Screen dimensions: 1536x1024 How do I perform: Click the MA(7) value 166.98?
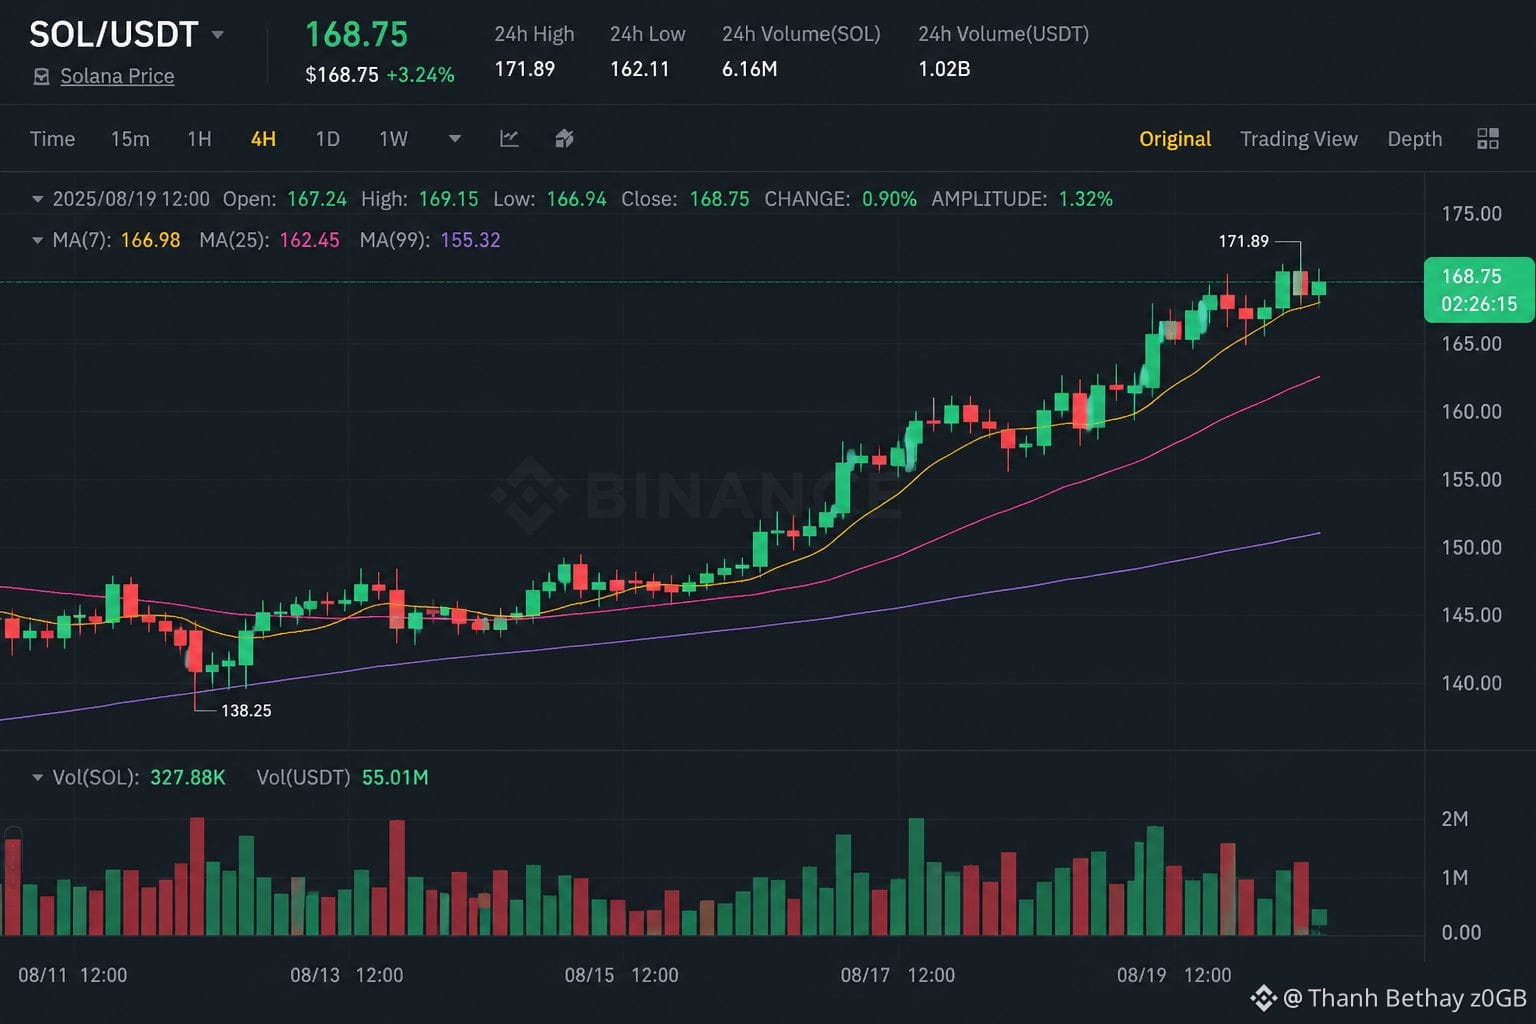click(150, 240)
